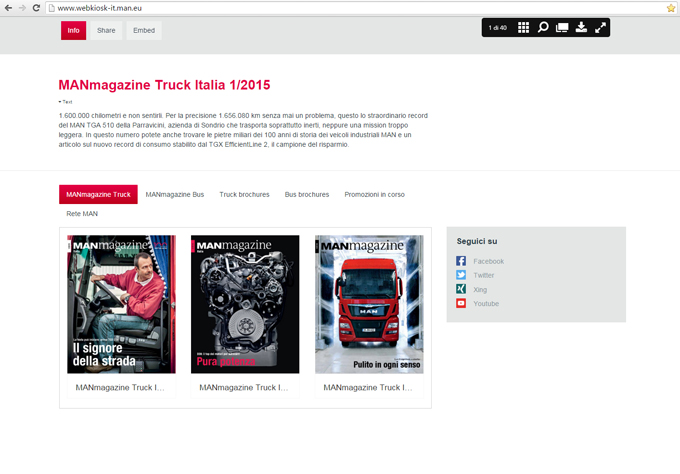The width and height of the screenshot is (680, 474).
Task: Click the 'Seguici su' heading
Action: [477, 241]
